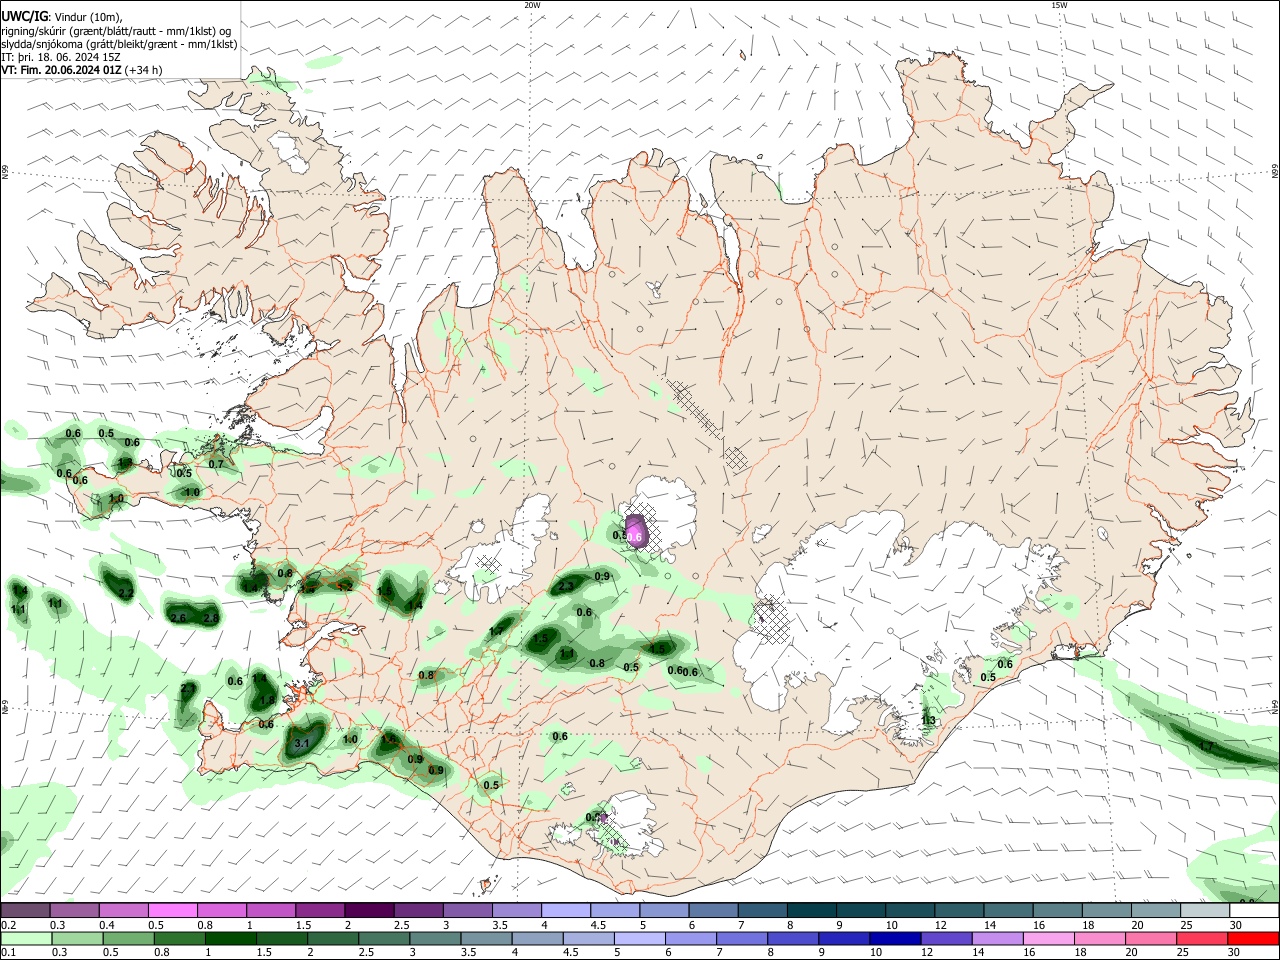Click the 'rigning/skúrir' legend description line

(115, 31)
